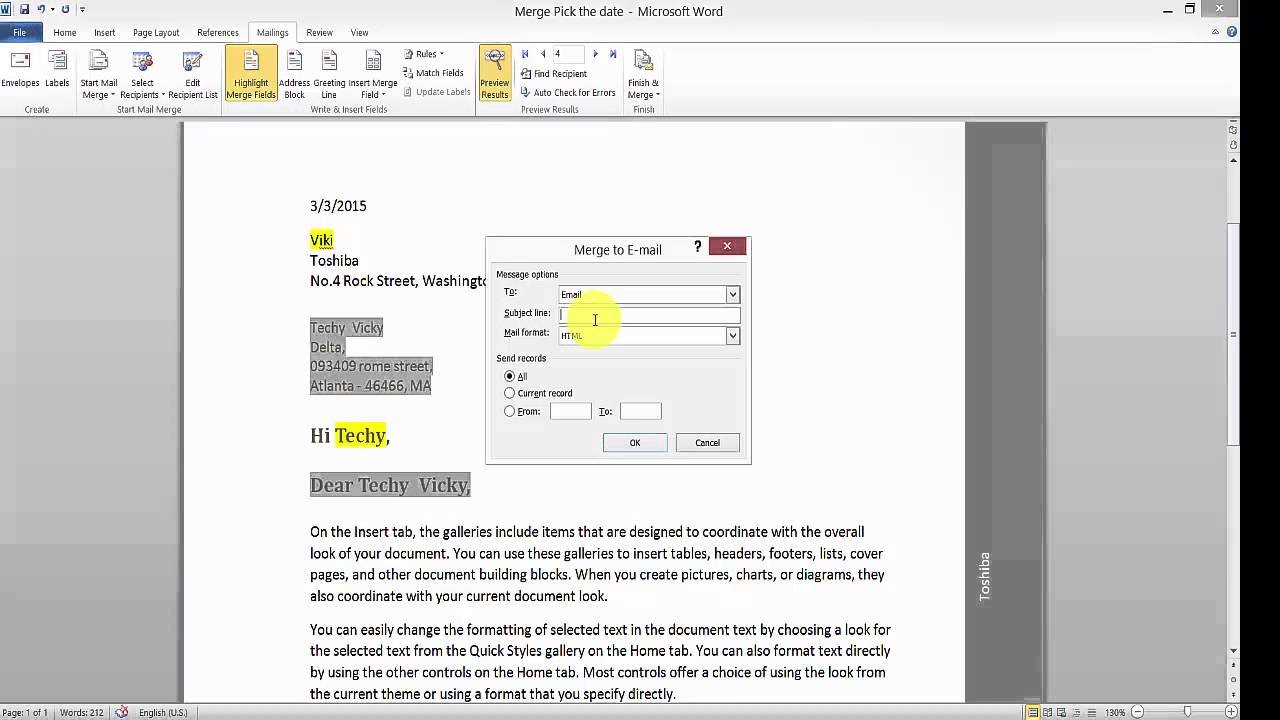Image resolution: width=1280 pixels, height=720 pixels.
Task: Click the Redo/Repeat icon
Action: (65, 9)
